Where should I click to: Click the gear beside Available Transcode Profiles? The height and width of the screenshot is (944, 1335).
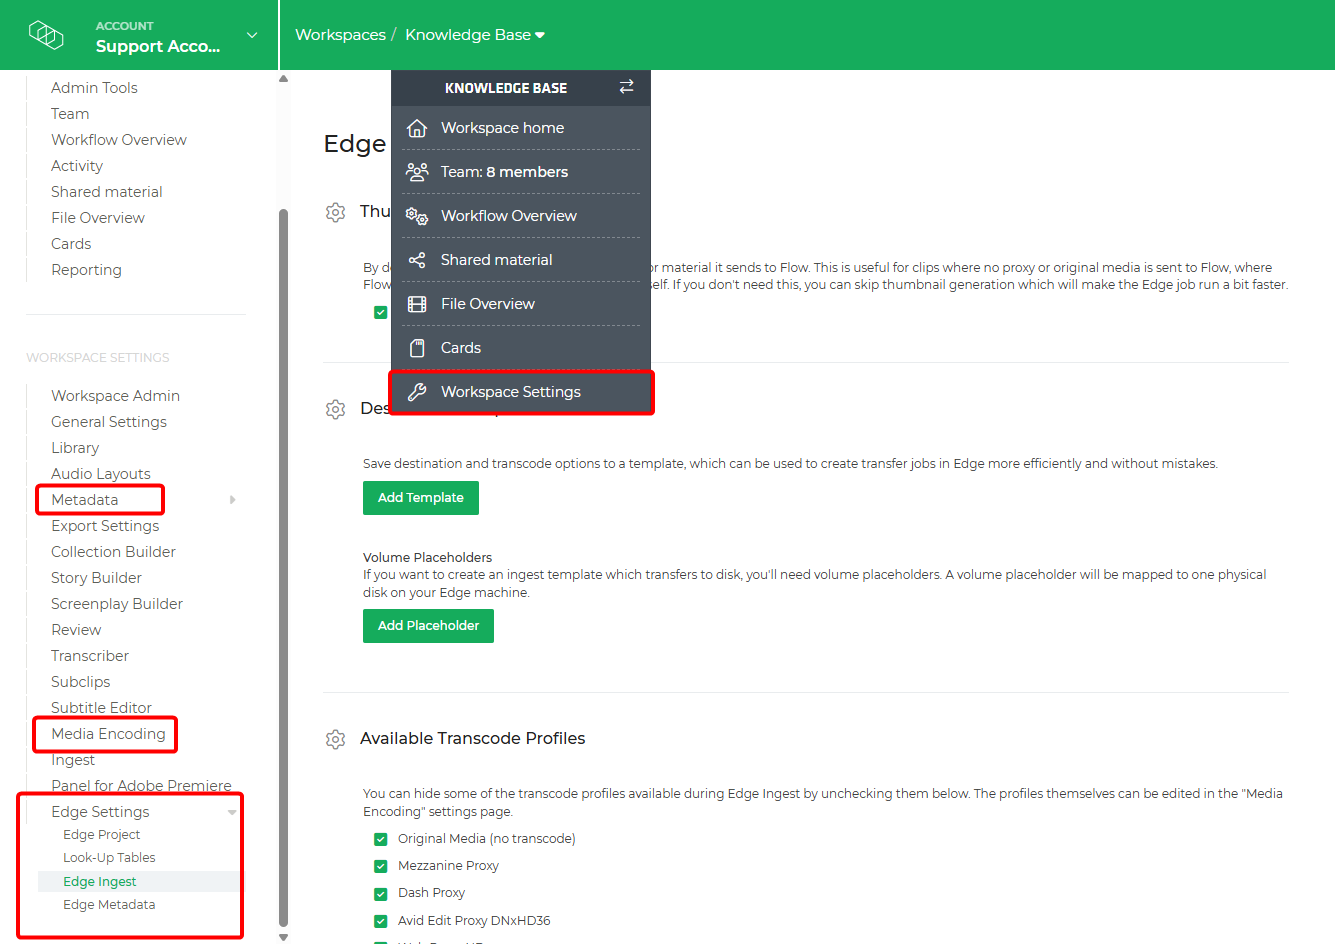click(335, 739)
